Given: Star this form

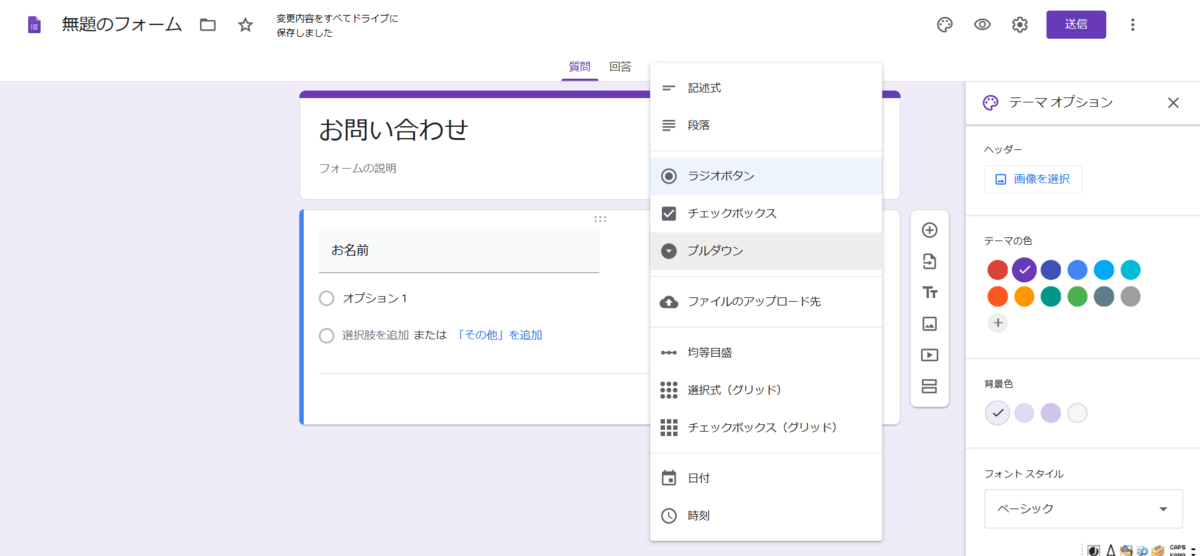Looking at the screenshot, I should tap(246, 25).
